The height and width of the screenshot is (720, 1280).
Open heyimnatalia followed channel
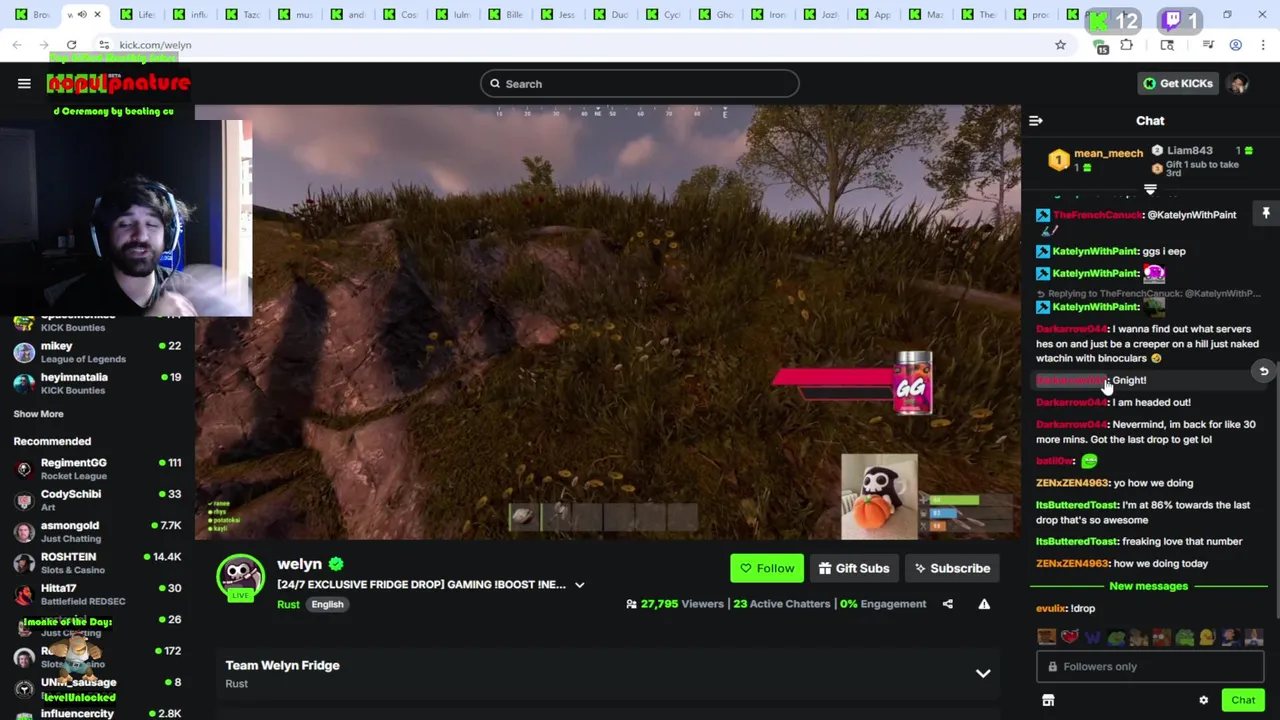[x=97, y=384]
